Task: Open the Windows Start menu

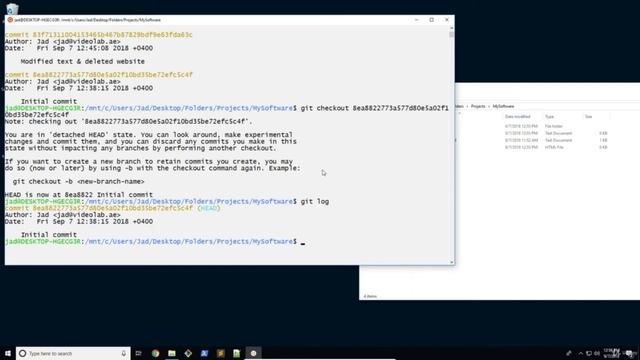Action: (x=8, y=353)
